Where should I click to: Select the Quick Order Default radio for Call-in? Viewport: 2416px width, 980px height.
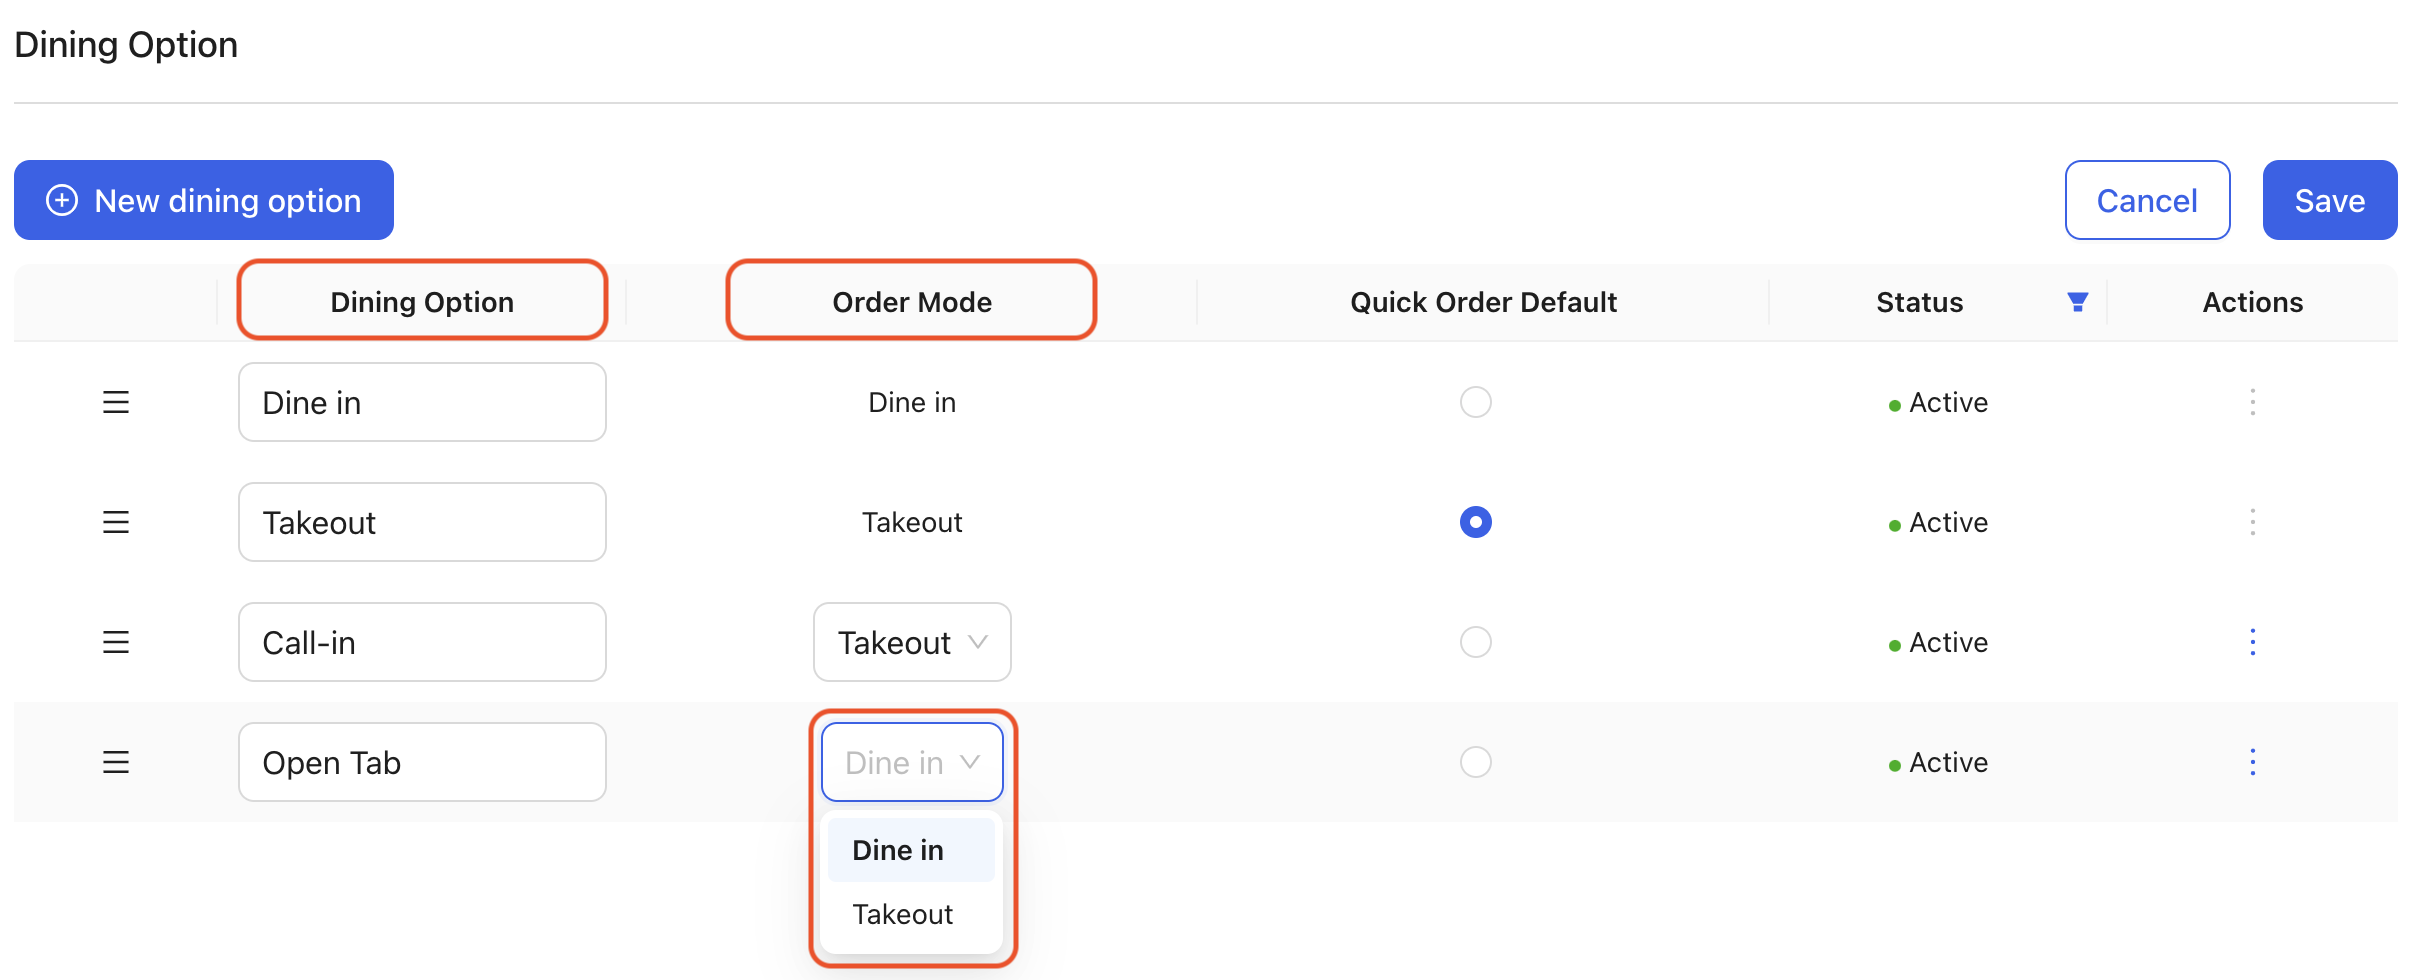pos(1475,642)
